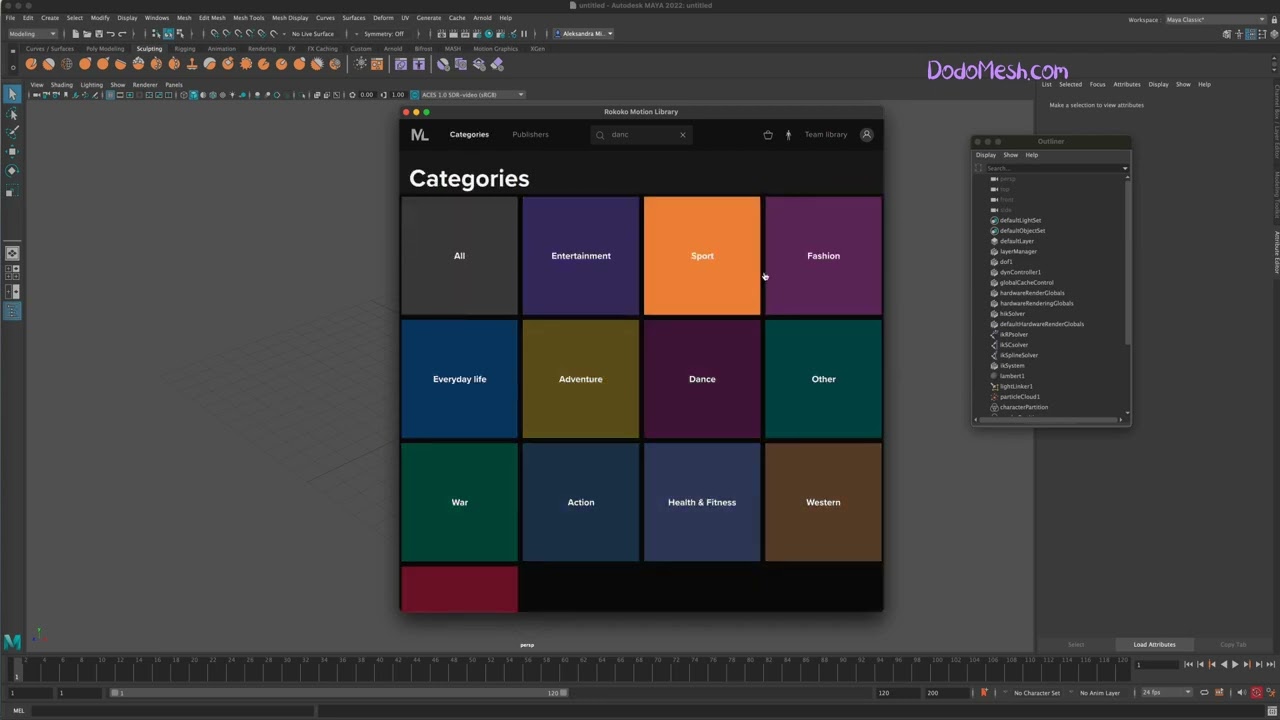
Task: Open the Mesh Tools menu
Action: (249, 18)
